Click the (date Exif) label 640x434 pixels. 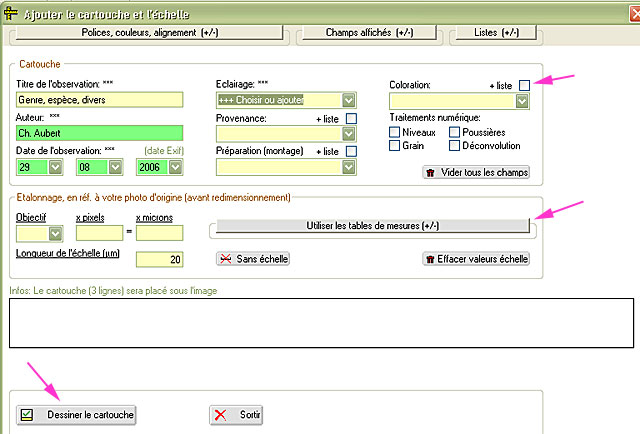[164, 151]
